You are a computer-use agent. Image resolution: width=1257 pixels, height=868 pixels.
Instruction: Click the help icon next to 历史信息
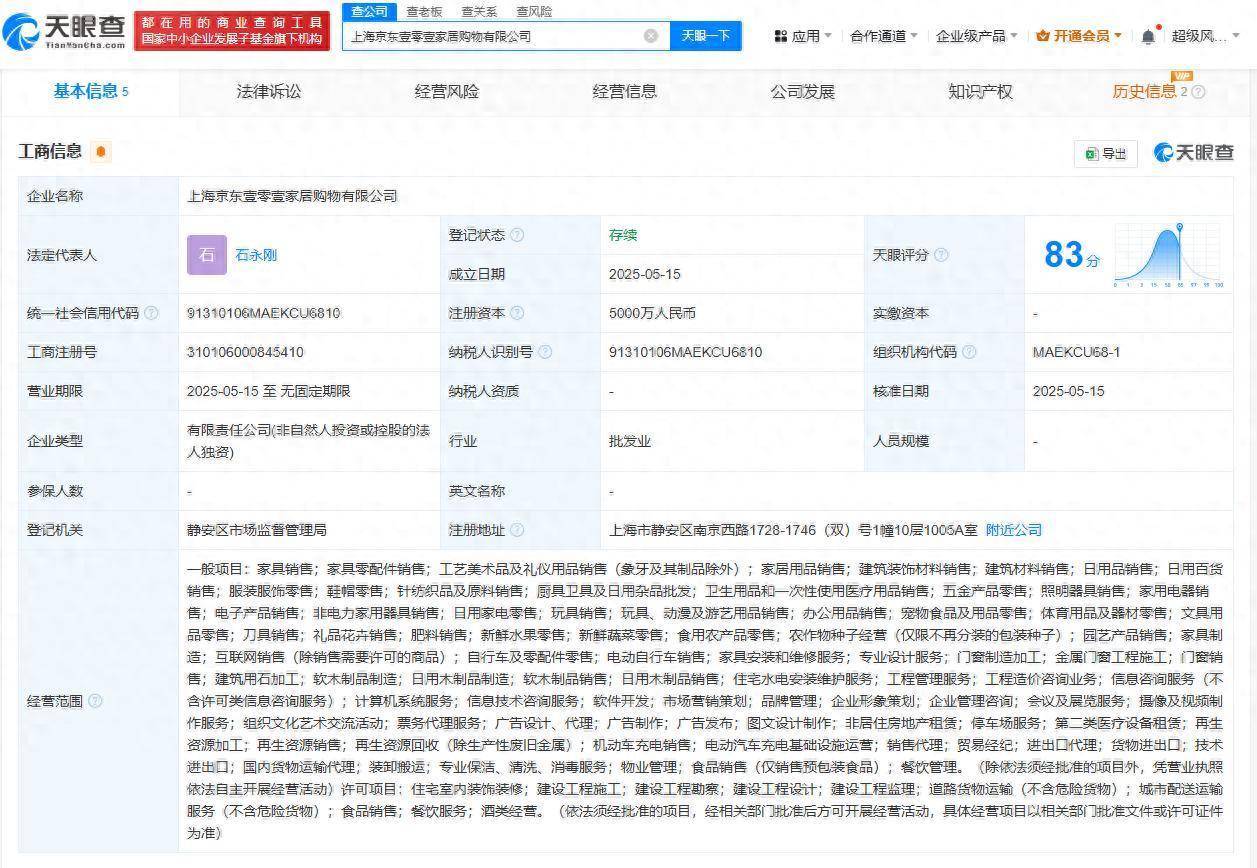[x=1198, y=92]
